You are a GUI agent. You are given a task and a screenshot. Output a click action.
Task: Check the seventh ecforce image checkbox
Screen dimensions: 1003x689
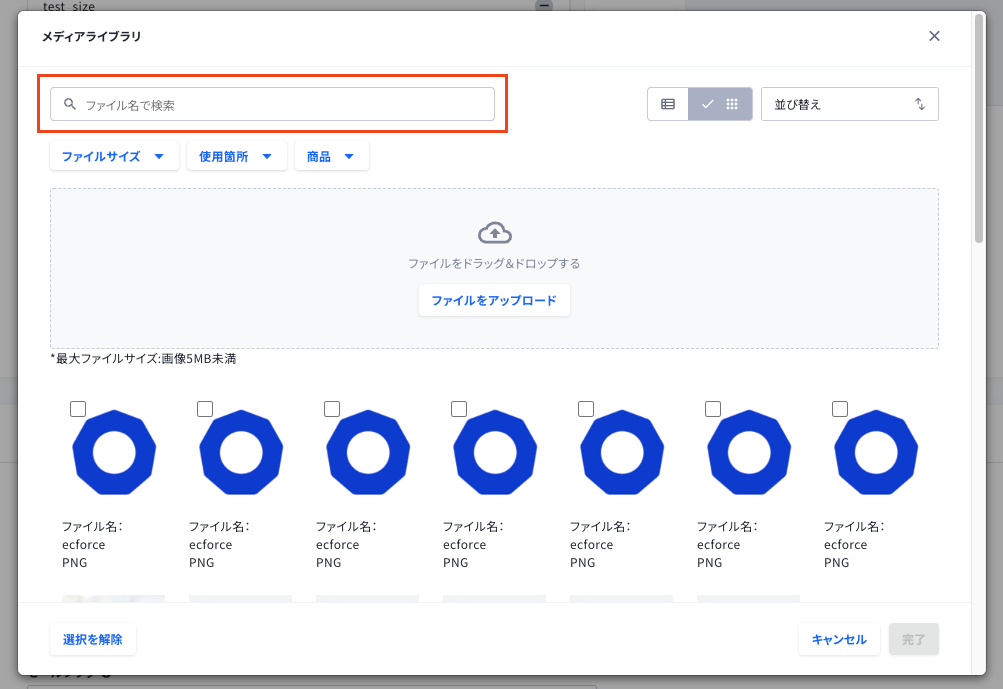(x=840, y=409)
